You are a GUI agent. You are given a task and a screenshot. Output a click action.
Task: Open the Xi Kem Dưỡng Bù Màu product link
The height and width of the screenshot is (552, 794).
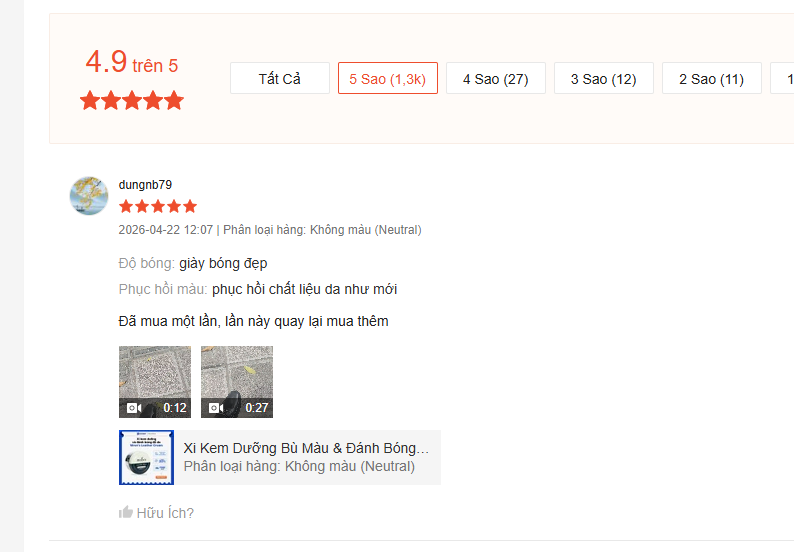click(x=306, y=448)
